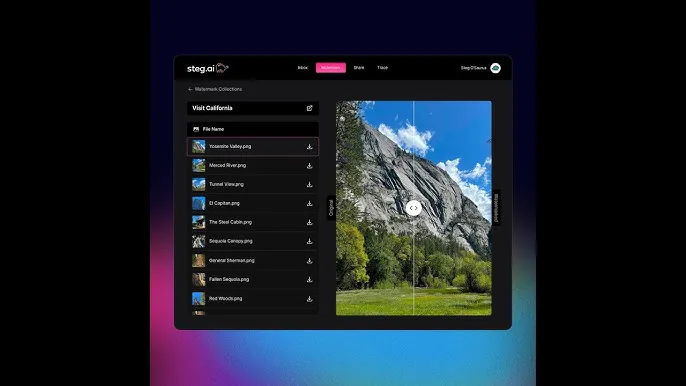Image resolution: width=686 pixels, height=386 pixels.
Task: Go back to Watermark Collections
Action: 215,89
